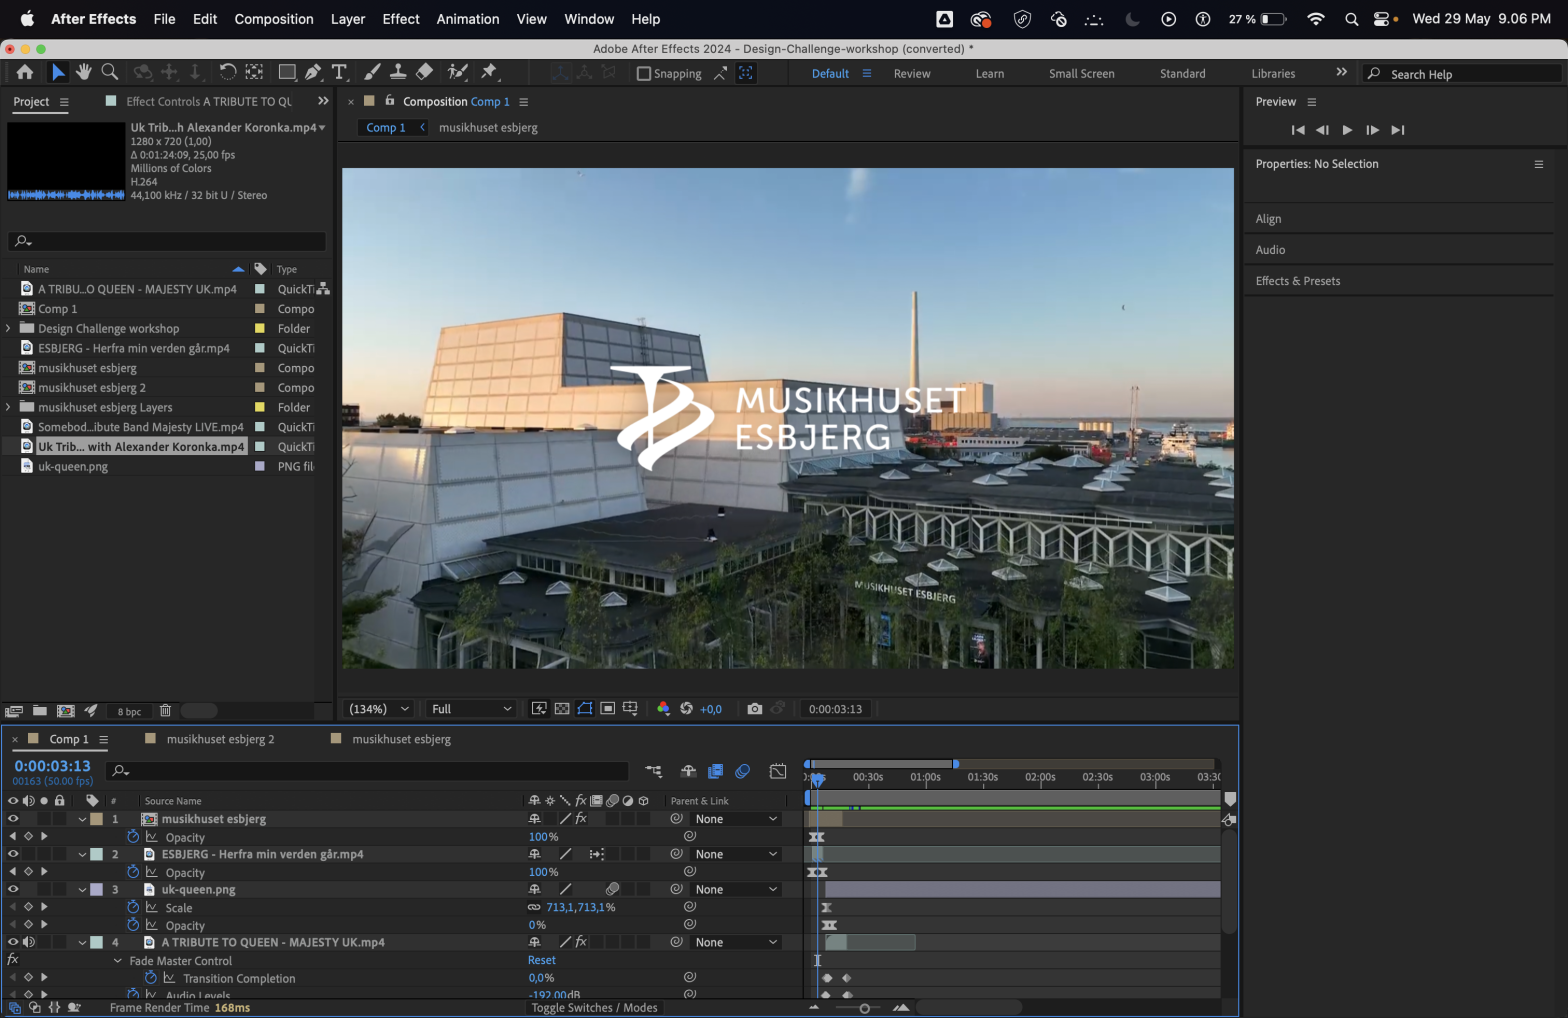Viewport: 1568px width, 1018px height.
Task: Click the exposure value +0,0
Action: point(711,709)
